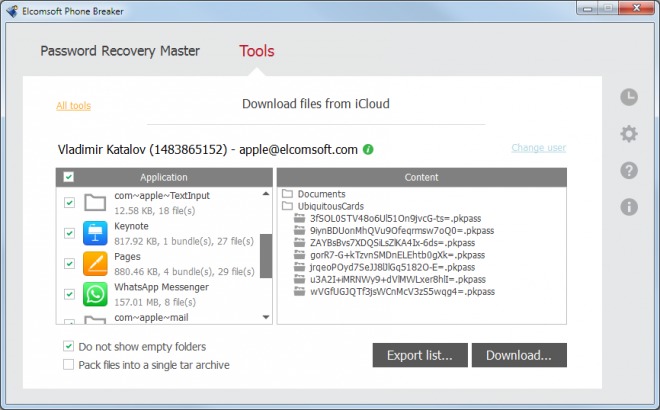Uncheck the com~apple~TextInput checkbox
This screenshot has width=660, height=410.
(x=69, y=202)
